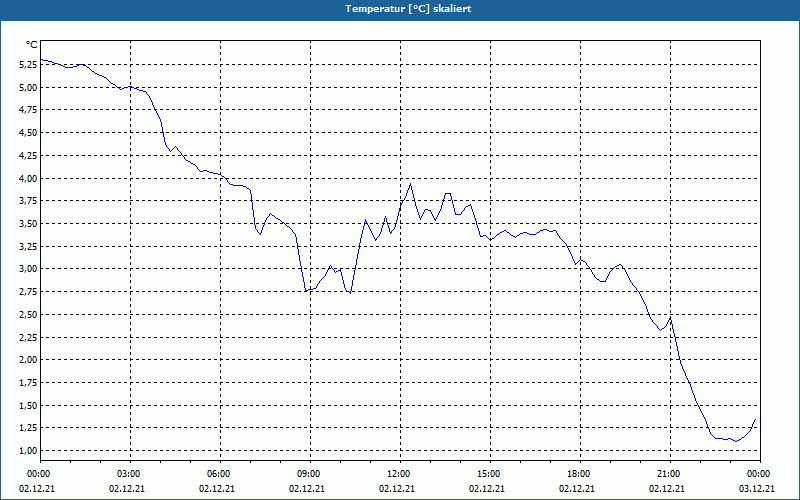Screen dimensions: 800x500
Task: Click the 3,00 y-axis value
Action: pyautogui.click(x=28, y=269)
